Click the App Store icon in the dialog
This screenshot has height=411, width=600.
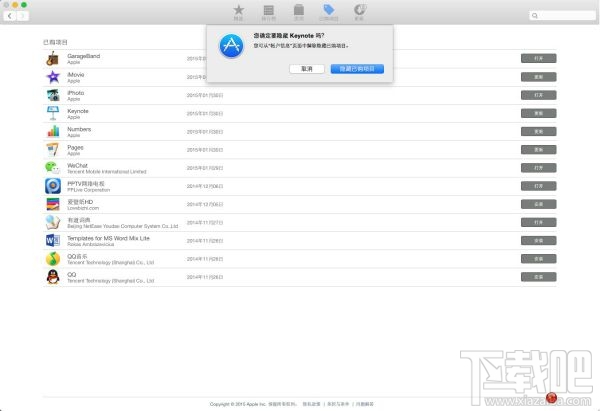point(231,46)
